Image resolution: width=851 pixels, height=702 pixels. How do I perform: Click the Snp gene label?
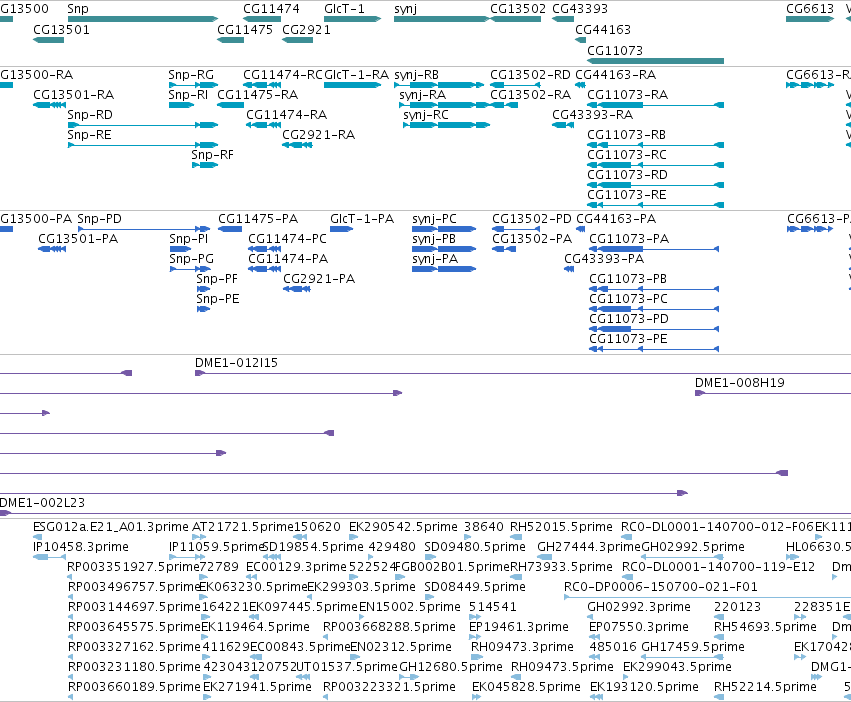coord(78,9)
